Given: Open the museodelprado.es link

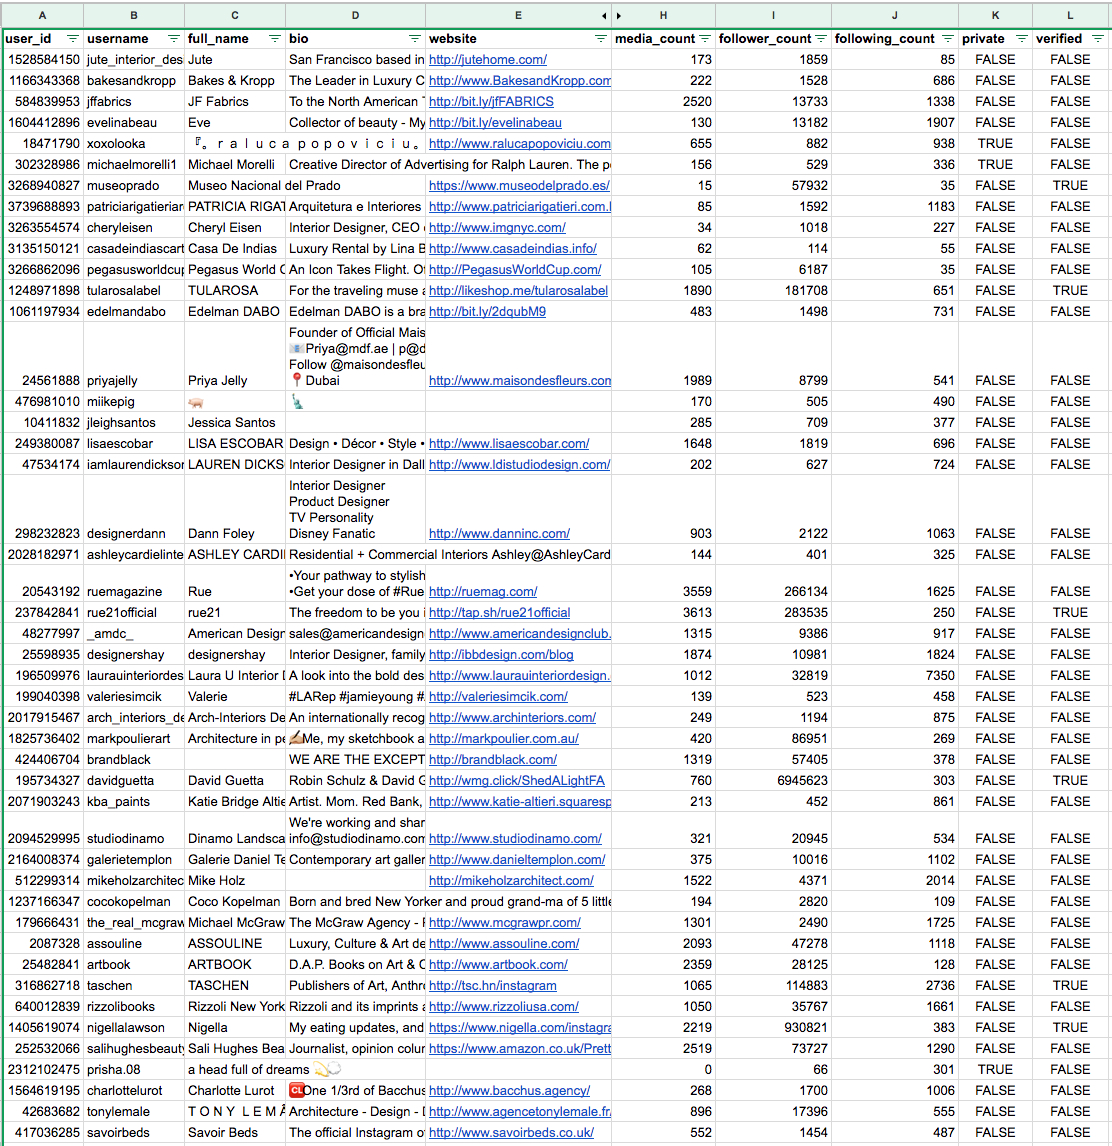Looking at the screenshot, I should [x=519, y=186].
